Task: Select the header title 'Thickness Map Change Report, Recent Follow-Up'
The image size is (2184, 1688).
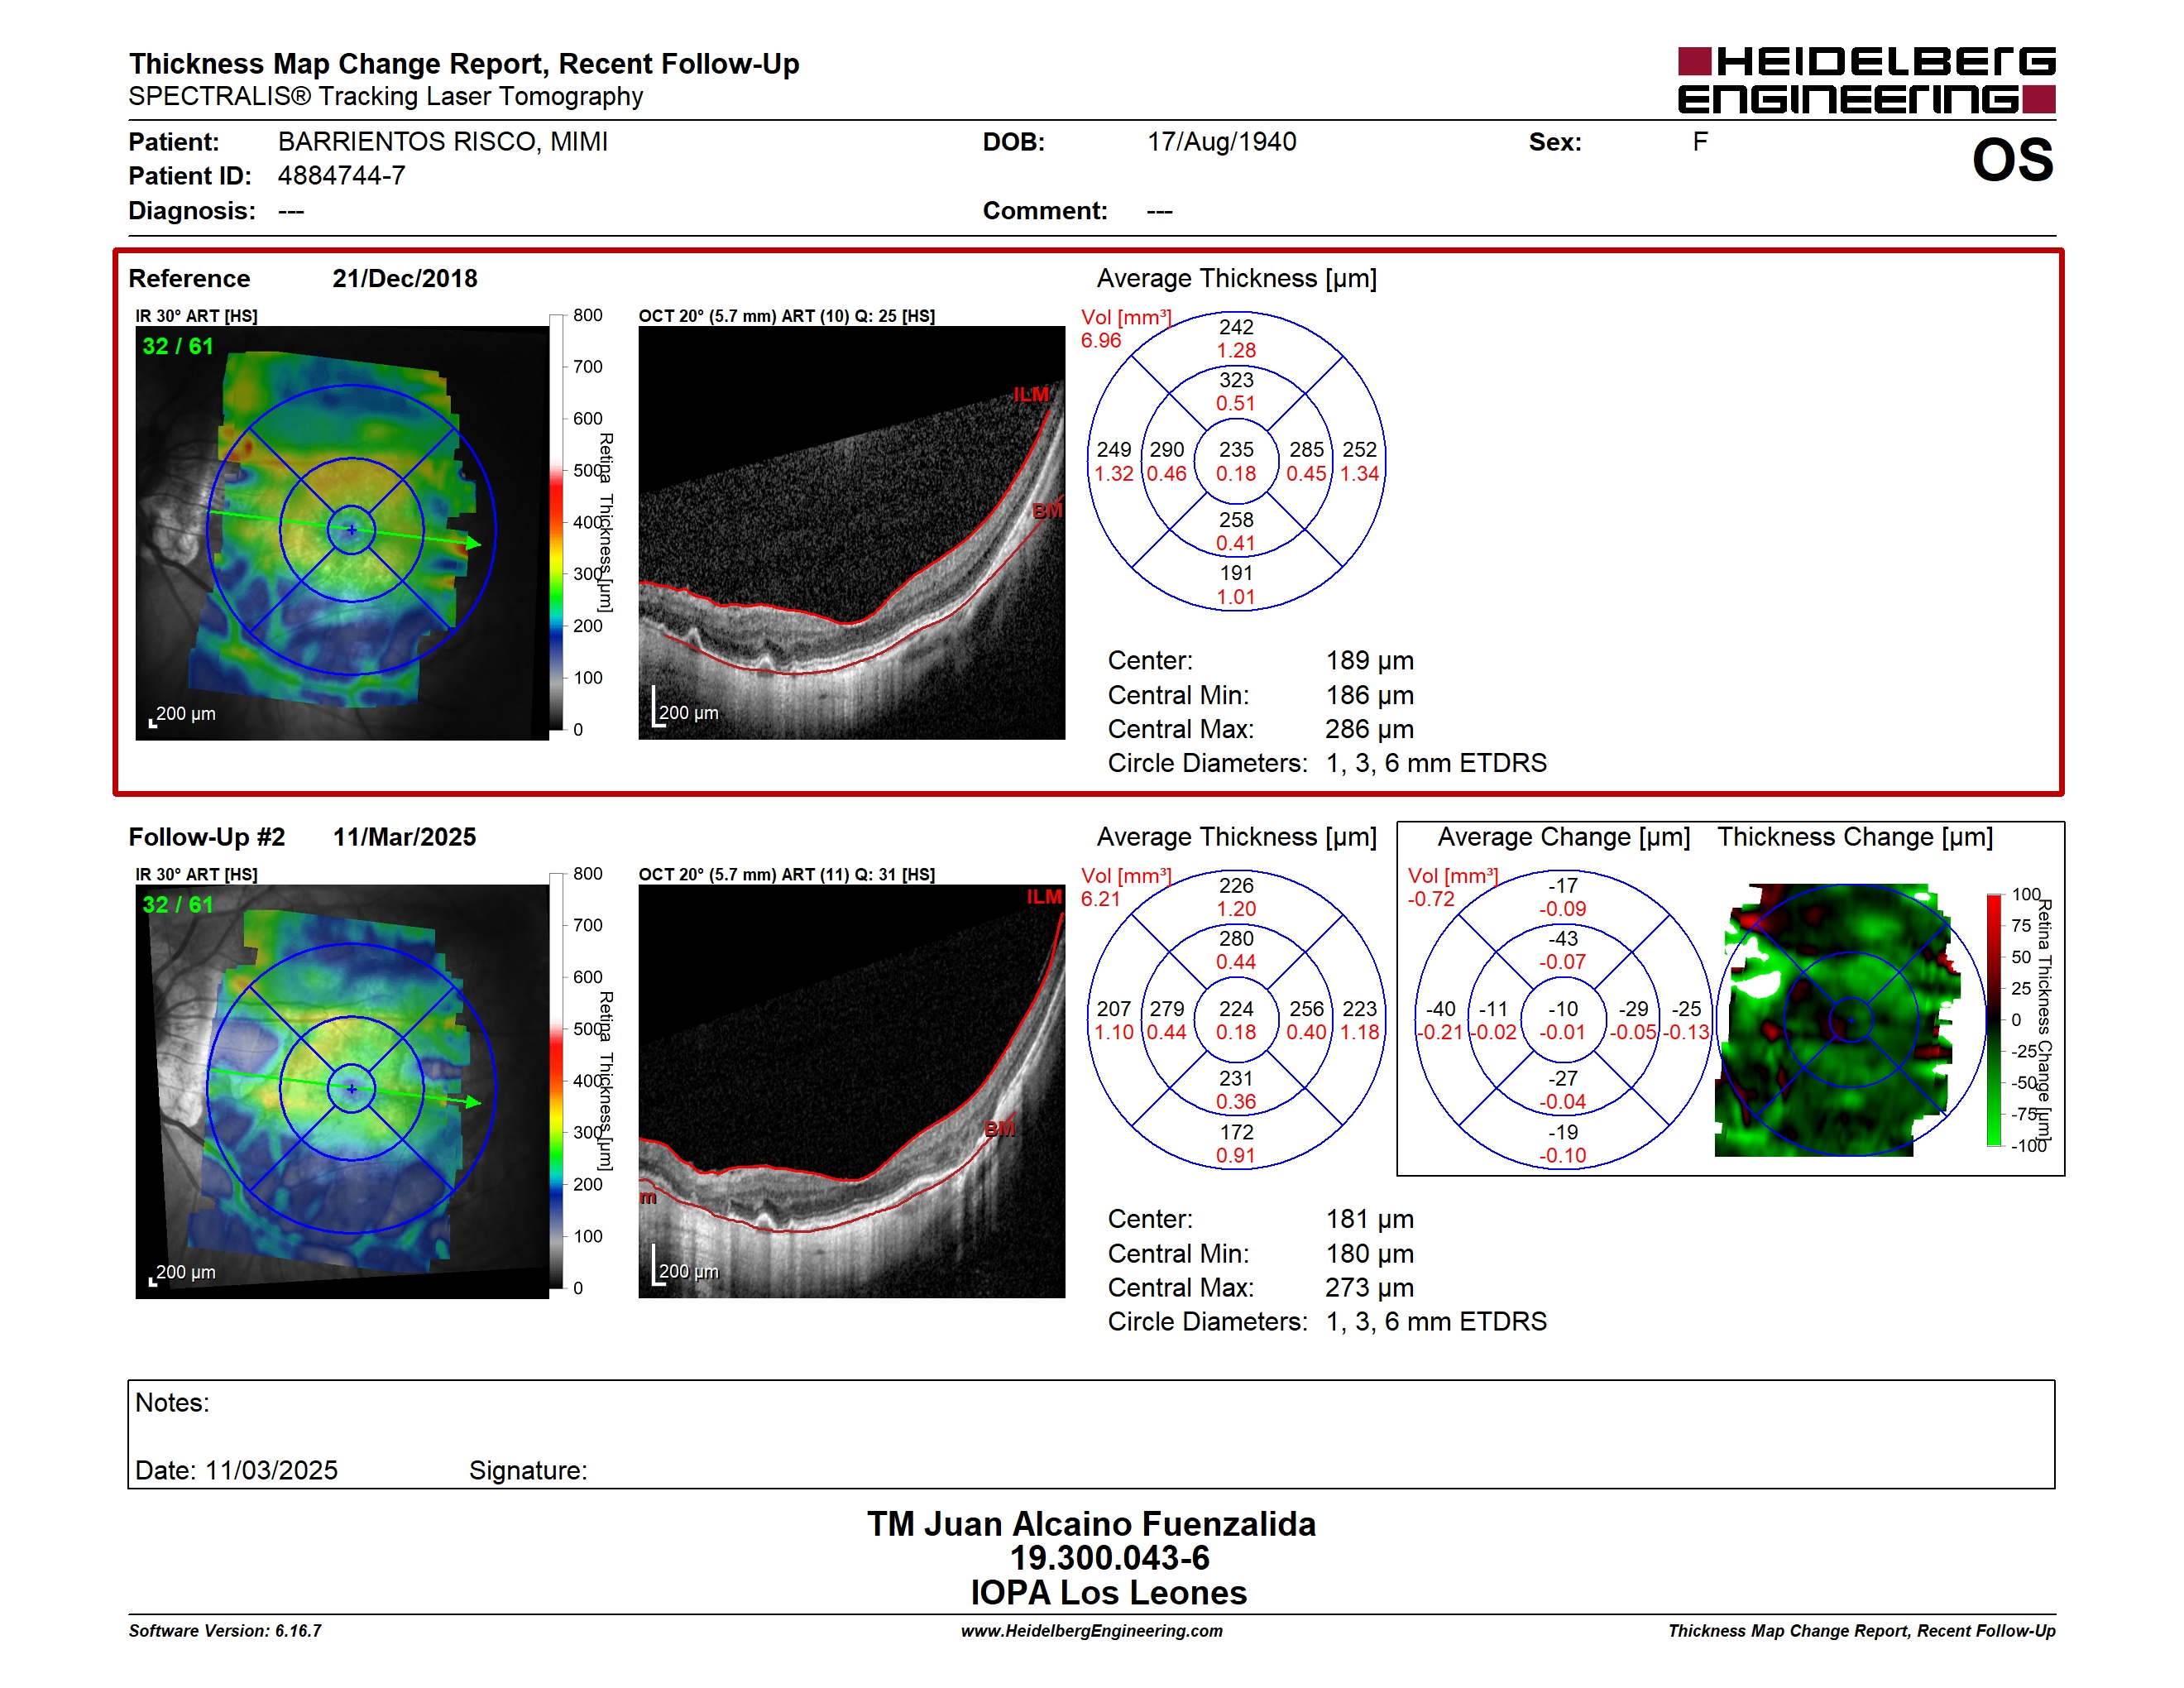Action: 464,64
